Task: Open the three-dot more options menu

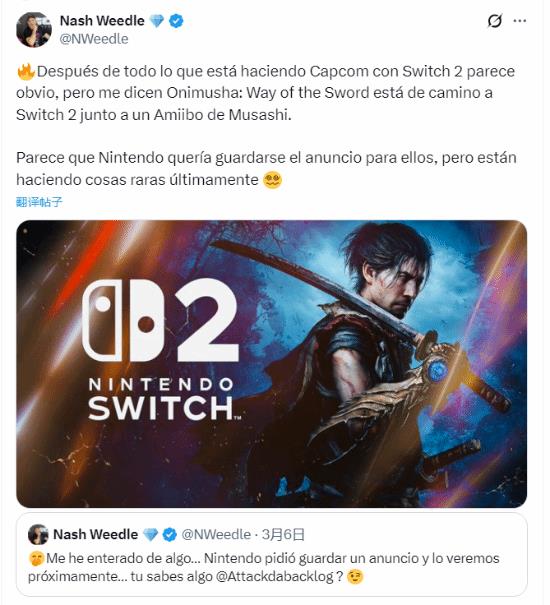Action: [520, 20]
